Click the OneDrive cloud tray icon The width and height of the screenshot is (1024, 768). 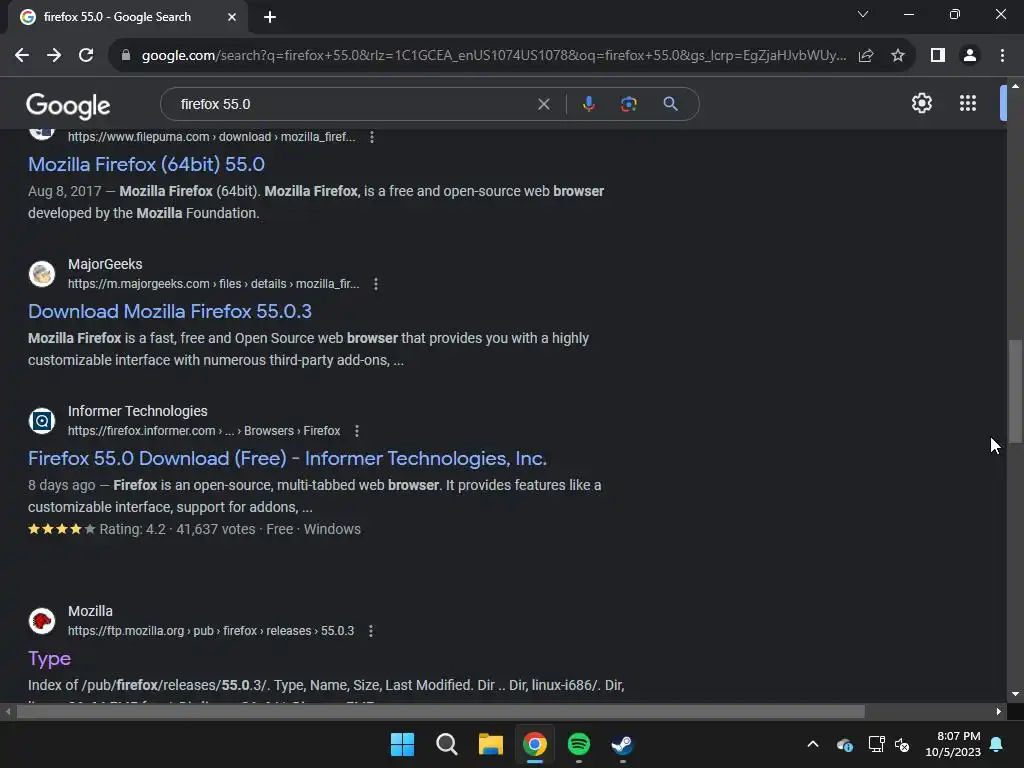[x=844, y=744]
